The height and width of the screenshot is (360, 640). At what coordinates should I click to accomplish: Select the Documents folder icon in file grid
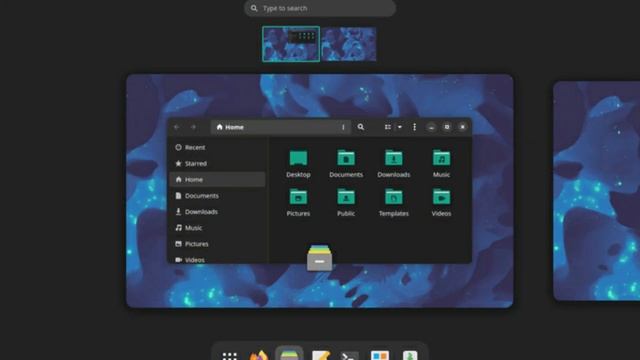346,158
